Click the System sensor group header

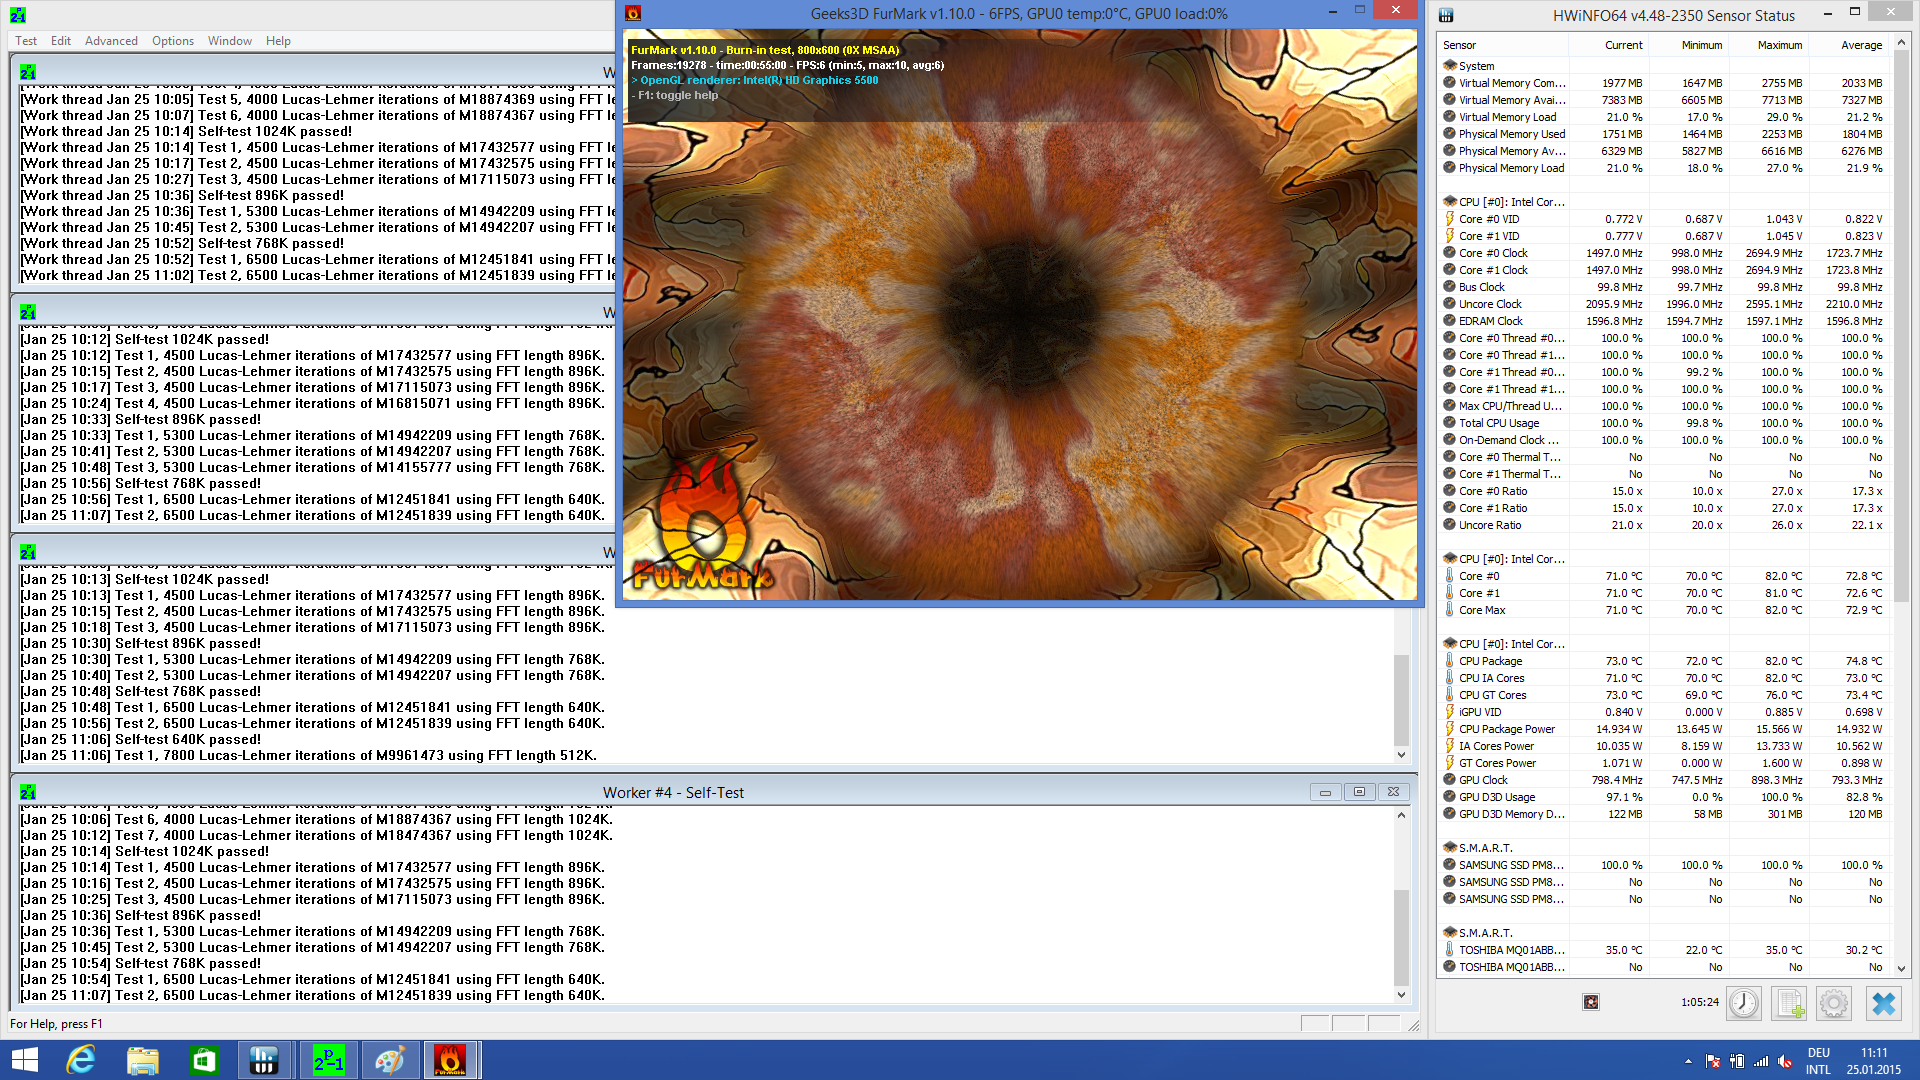[x=1476, y=66]
